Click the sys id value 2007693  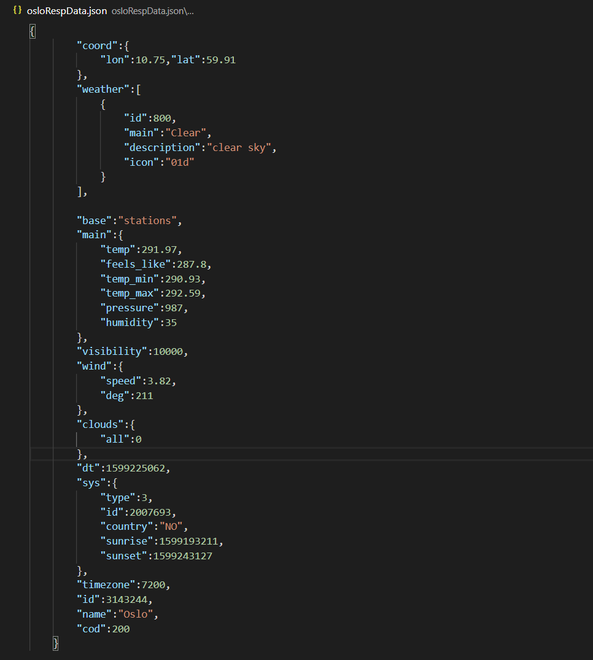150,512
